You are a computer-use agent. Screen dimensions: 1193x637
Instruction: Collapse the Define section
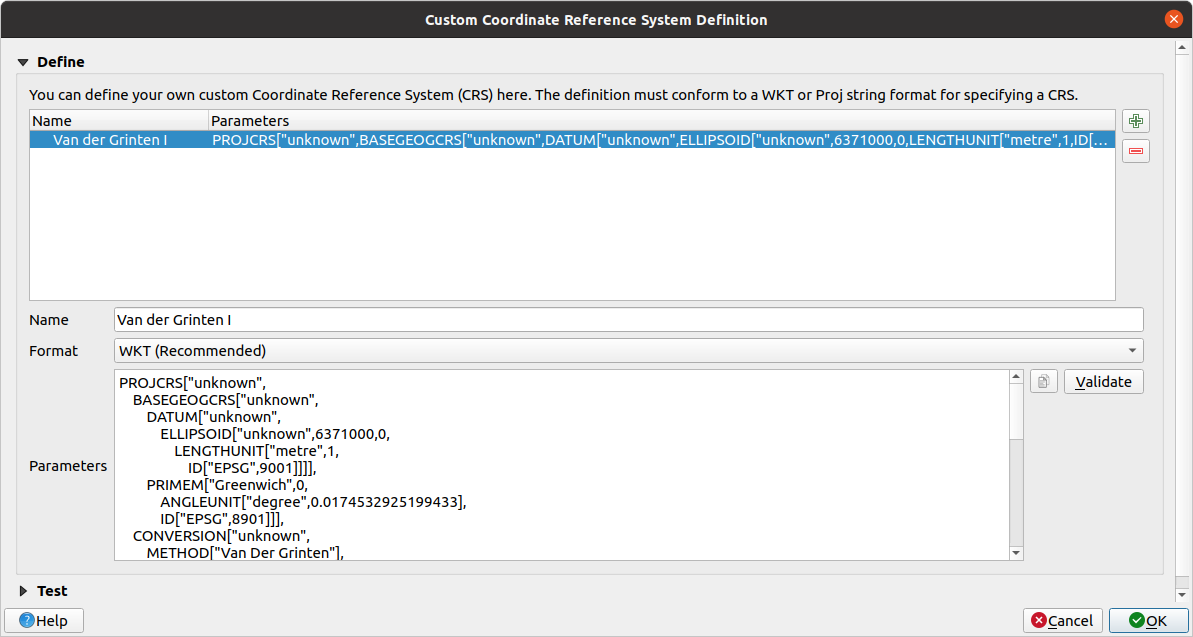pyautogui.click(x=22, y=62)
